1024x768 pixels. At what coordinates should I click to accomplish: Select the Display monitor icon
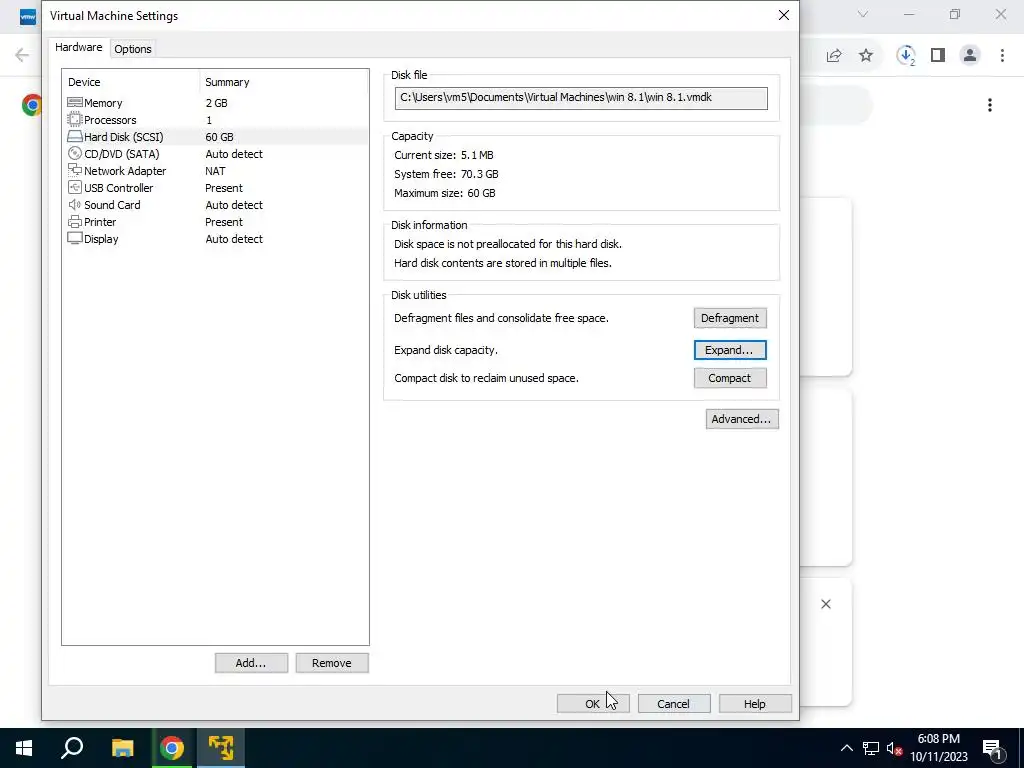click(74, 238)
